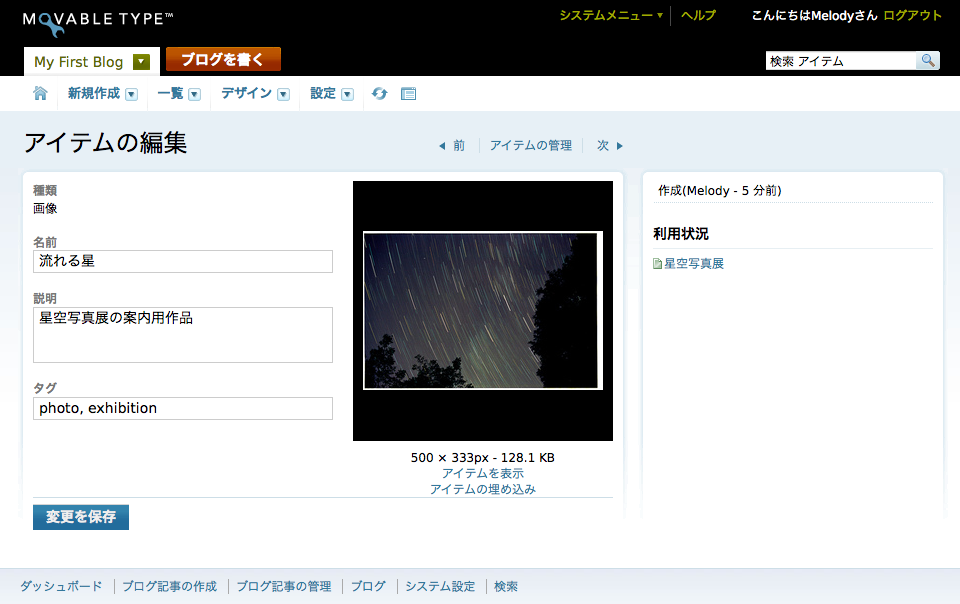Screen dimensions: 960x604
Task: Expand the 新規作成 dropdown menu
Action: 131,94
